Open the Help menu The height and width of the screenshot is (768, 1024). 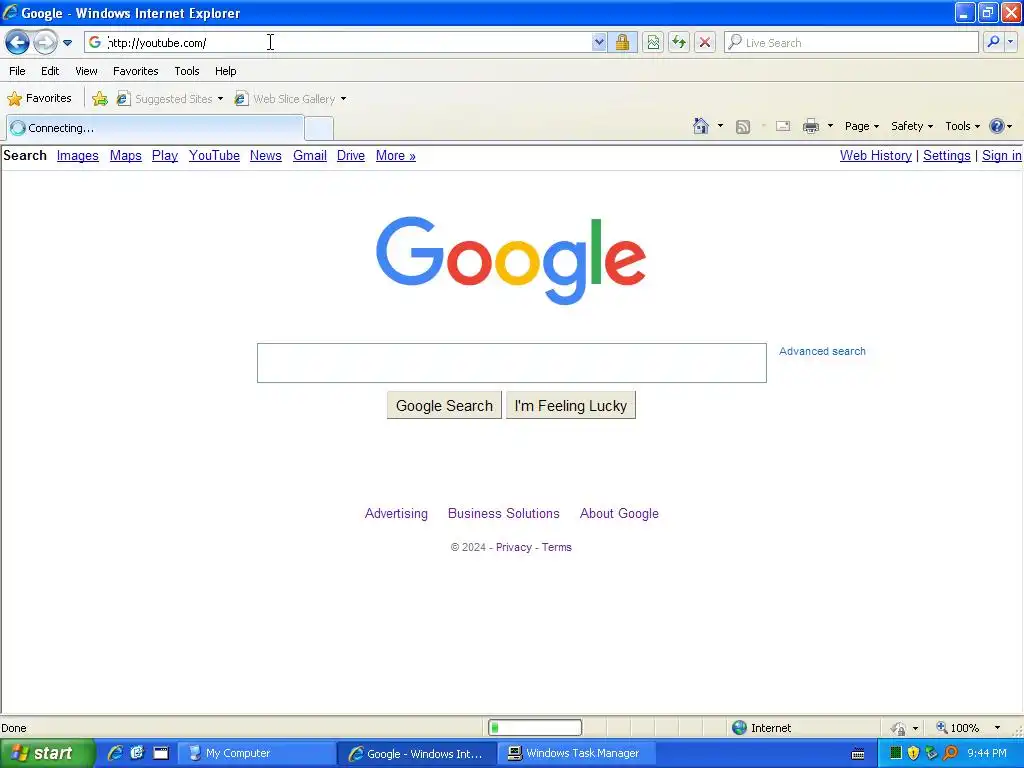tap(225, 71)
